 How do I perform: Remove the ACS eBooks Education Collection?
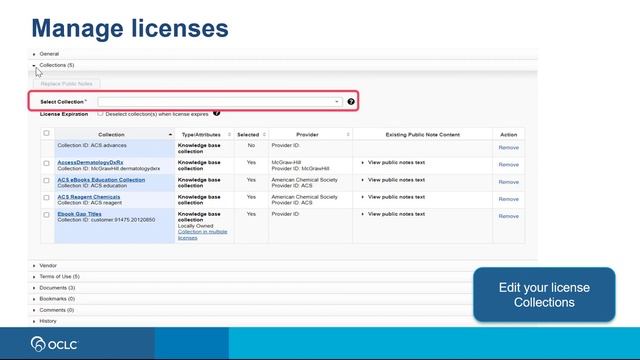coord(509,182)
